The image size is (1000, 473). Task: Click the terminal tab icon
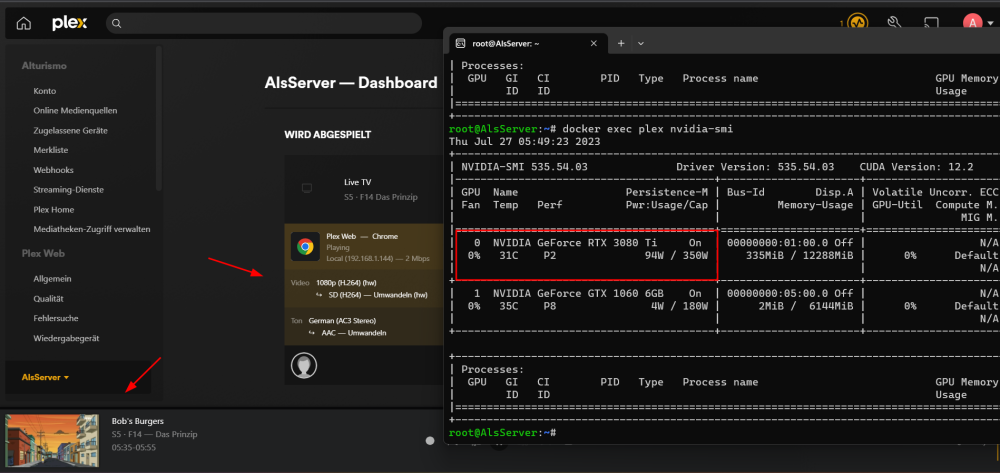pos(460,44)
